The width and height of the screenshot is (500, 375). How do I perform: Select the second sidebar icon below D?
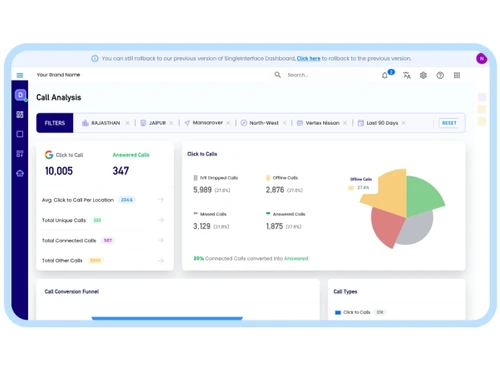point(20,115)
